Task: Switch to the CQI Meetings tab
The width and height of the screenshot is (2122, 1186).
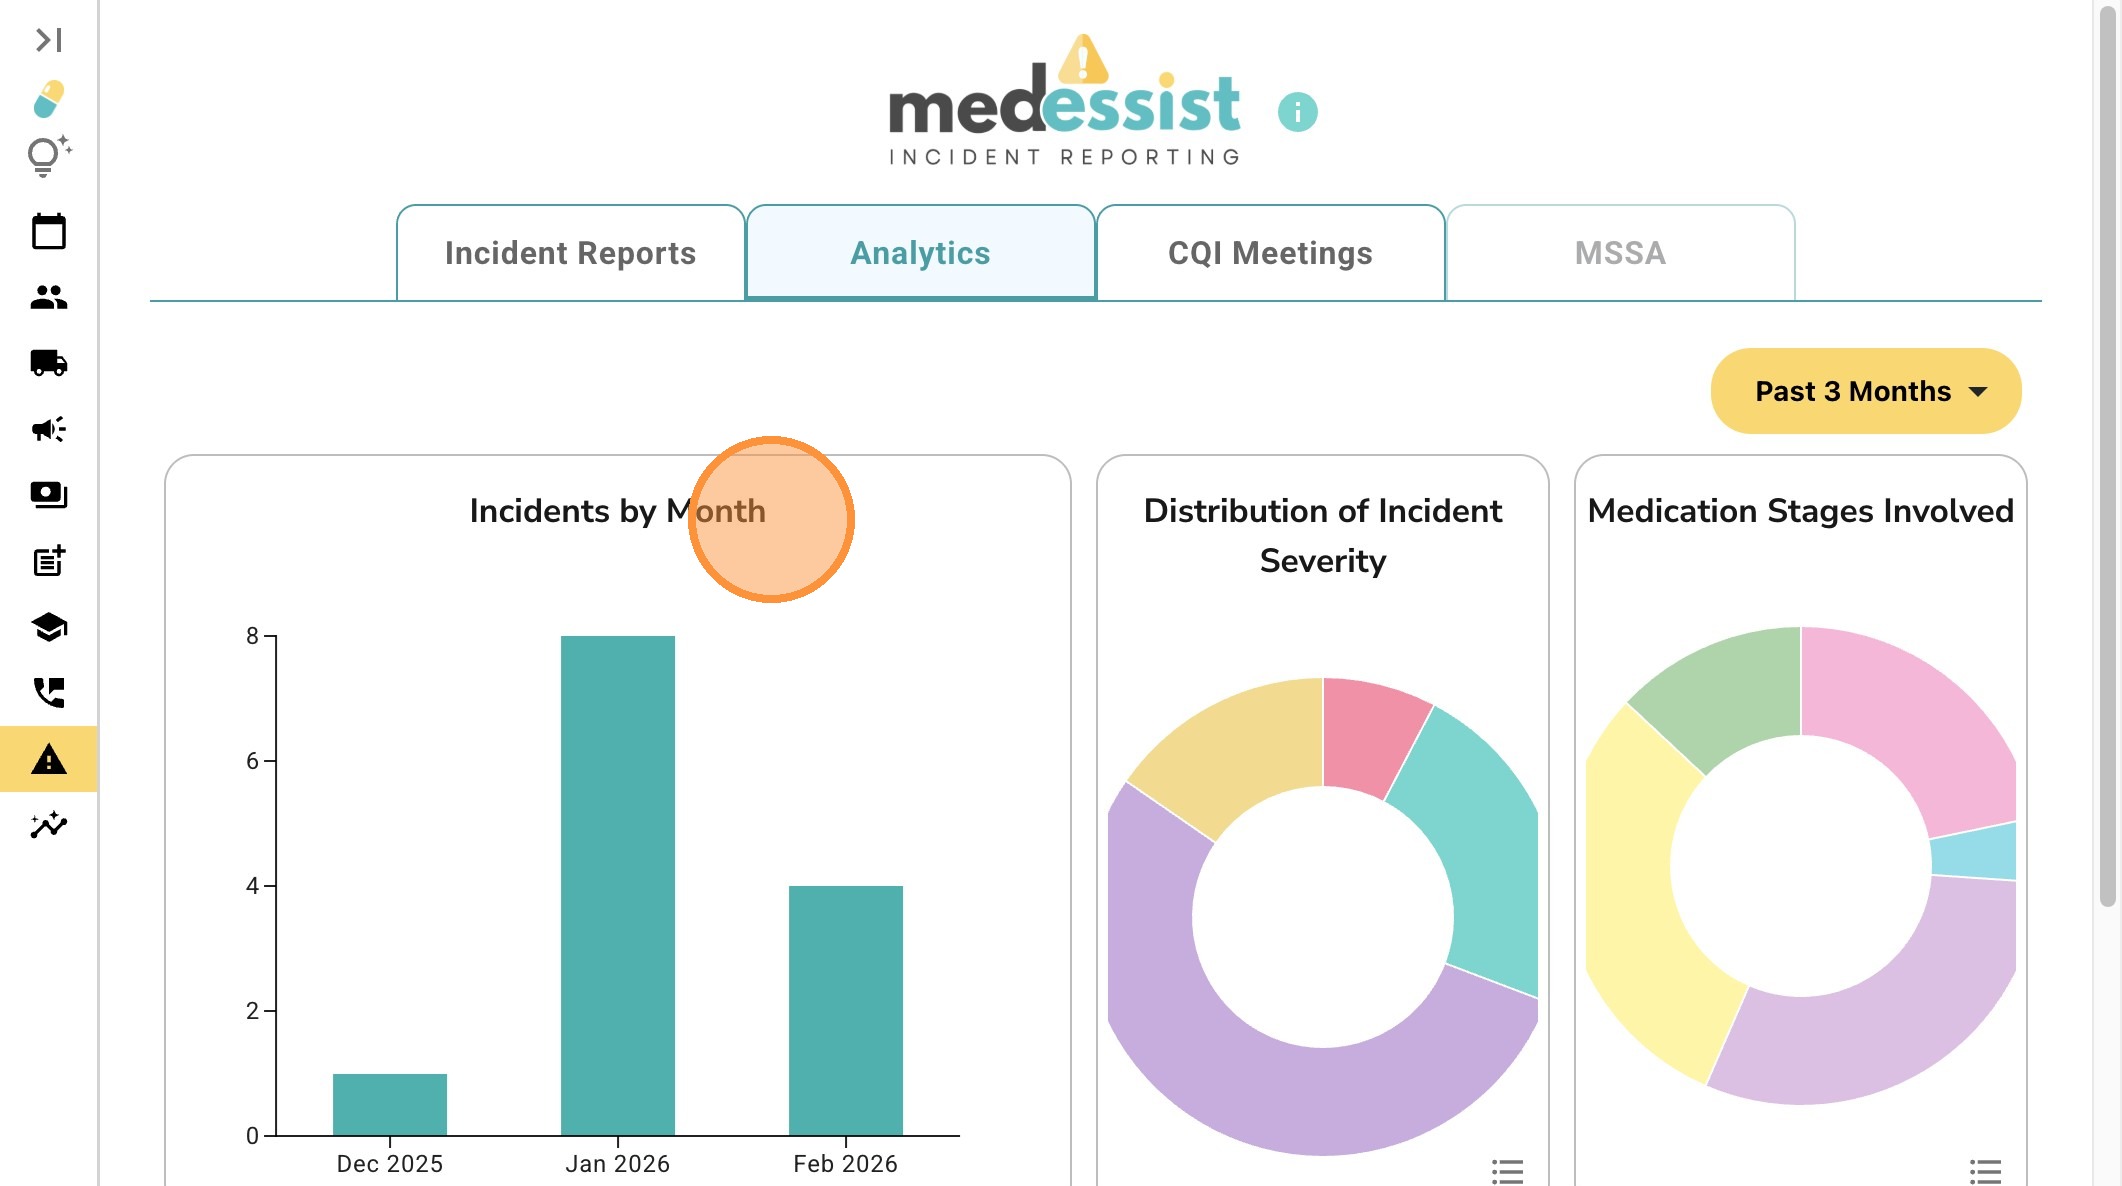Action: (1270, 253)
